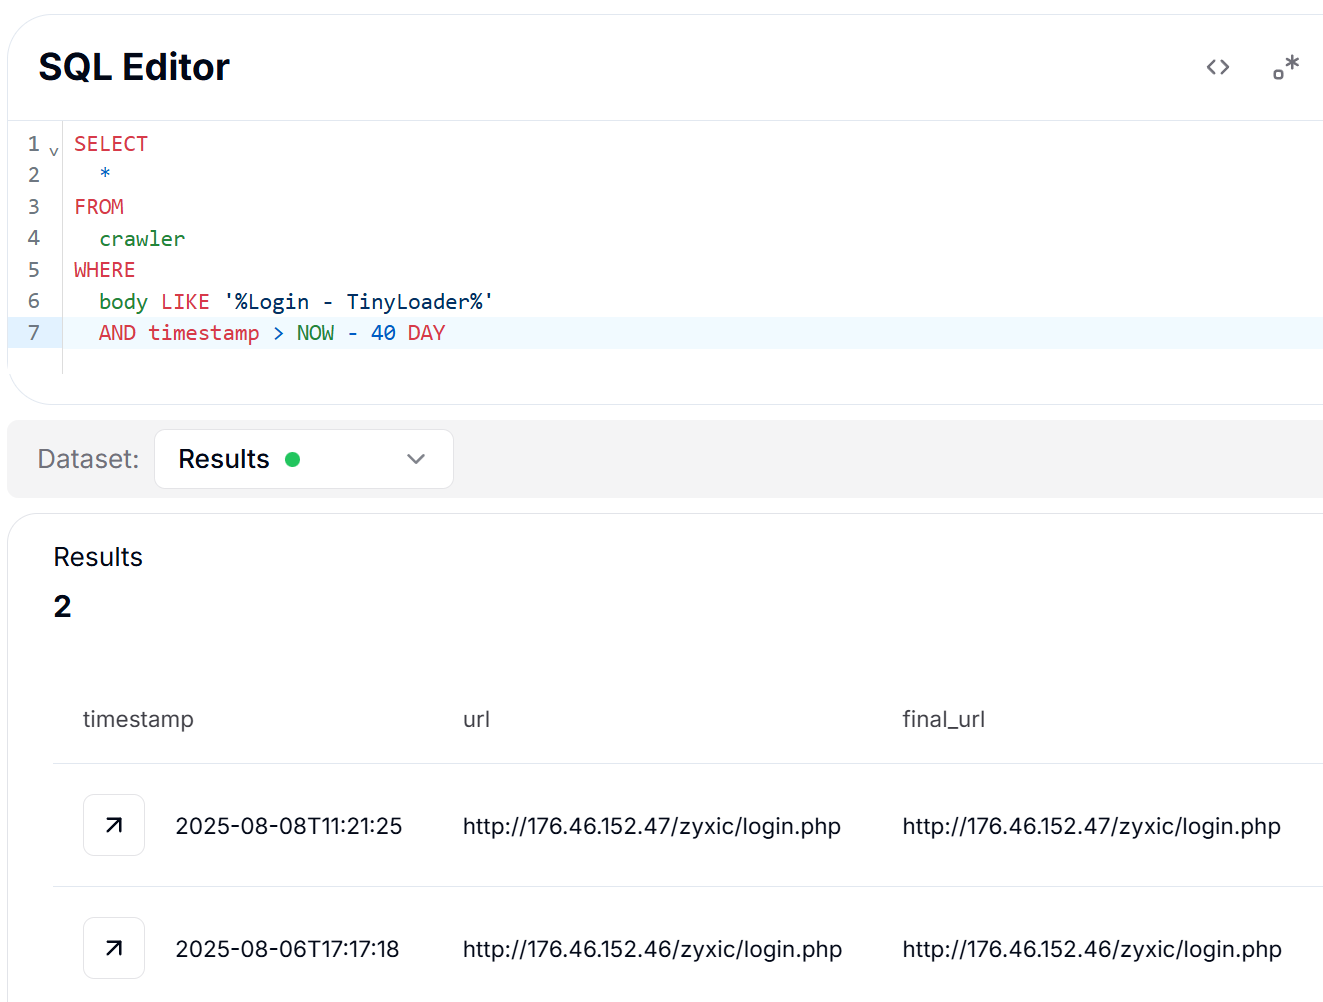Viewport: 1323px width, 1002px height.
Task: Click inside the SQL editor on line 7
Action: coord(692,333)
